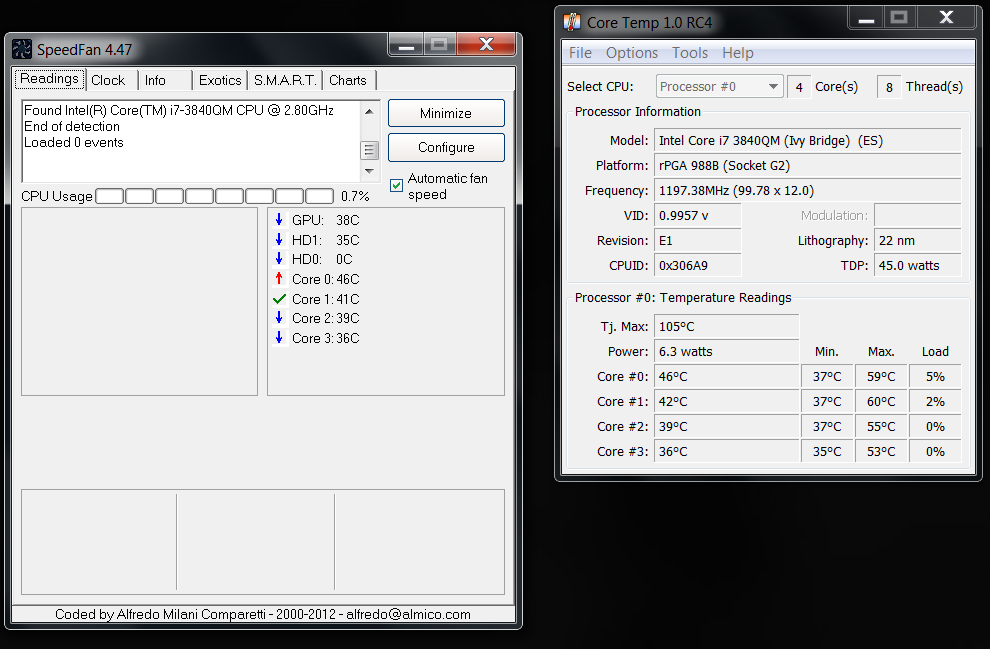Switch to the Readings tab in SpeedFan

49,79
